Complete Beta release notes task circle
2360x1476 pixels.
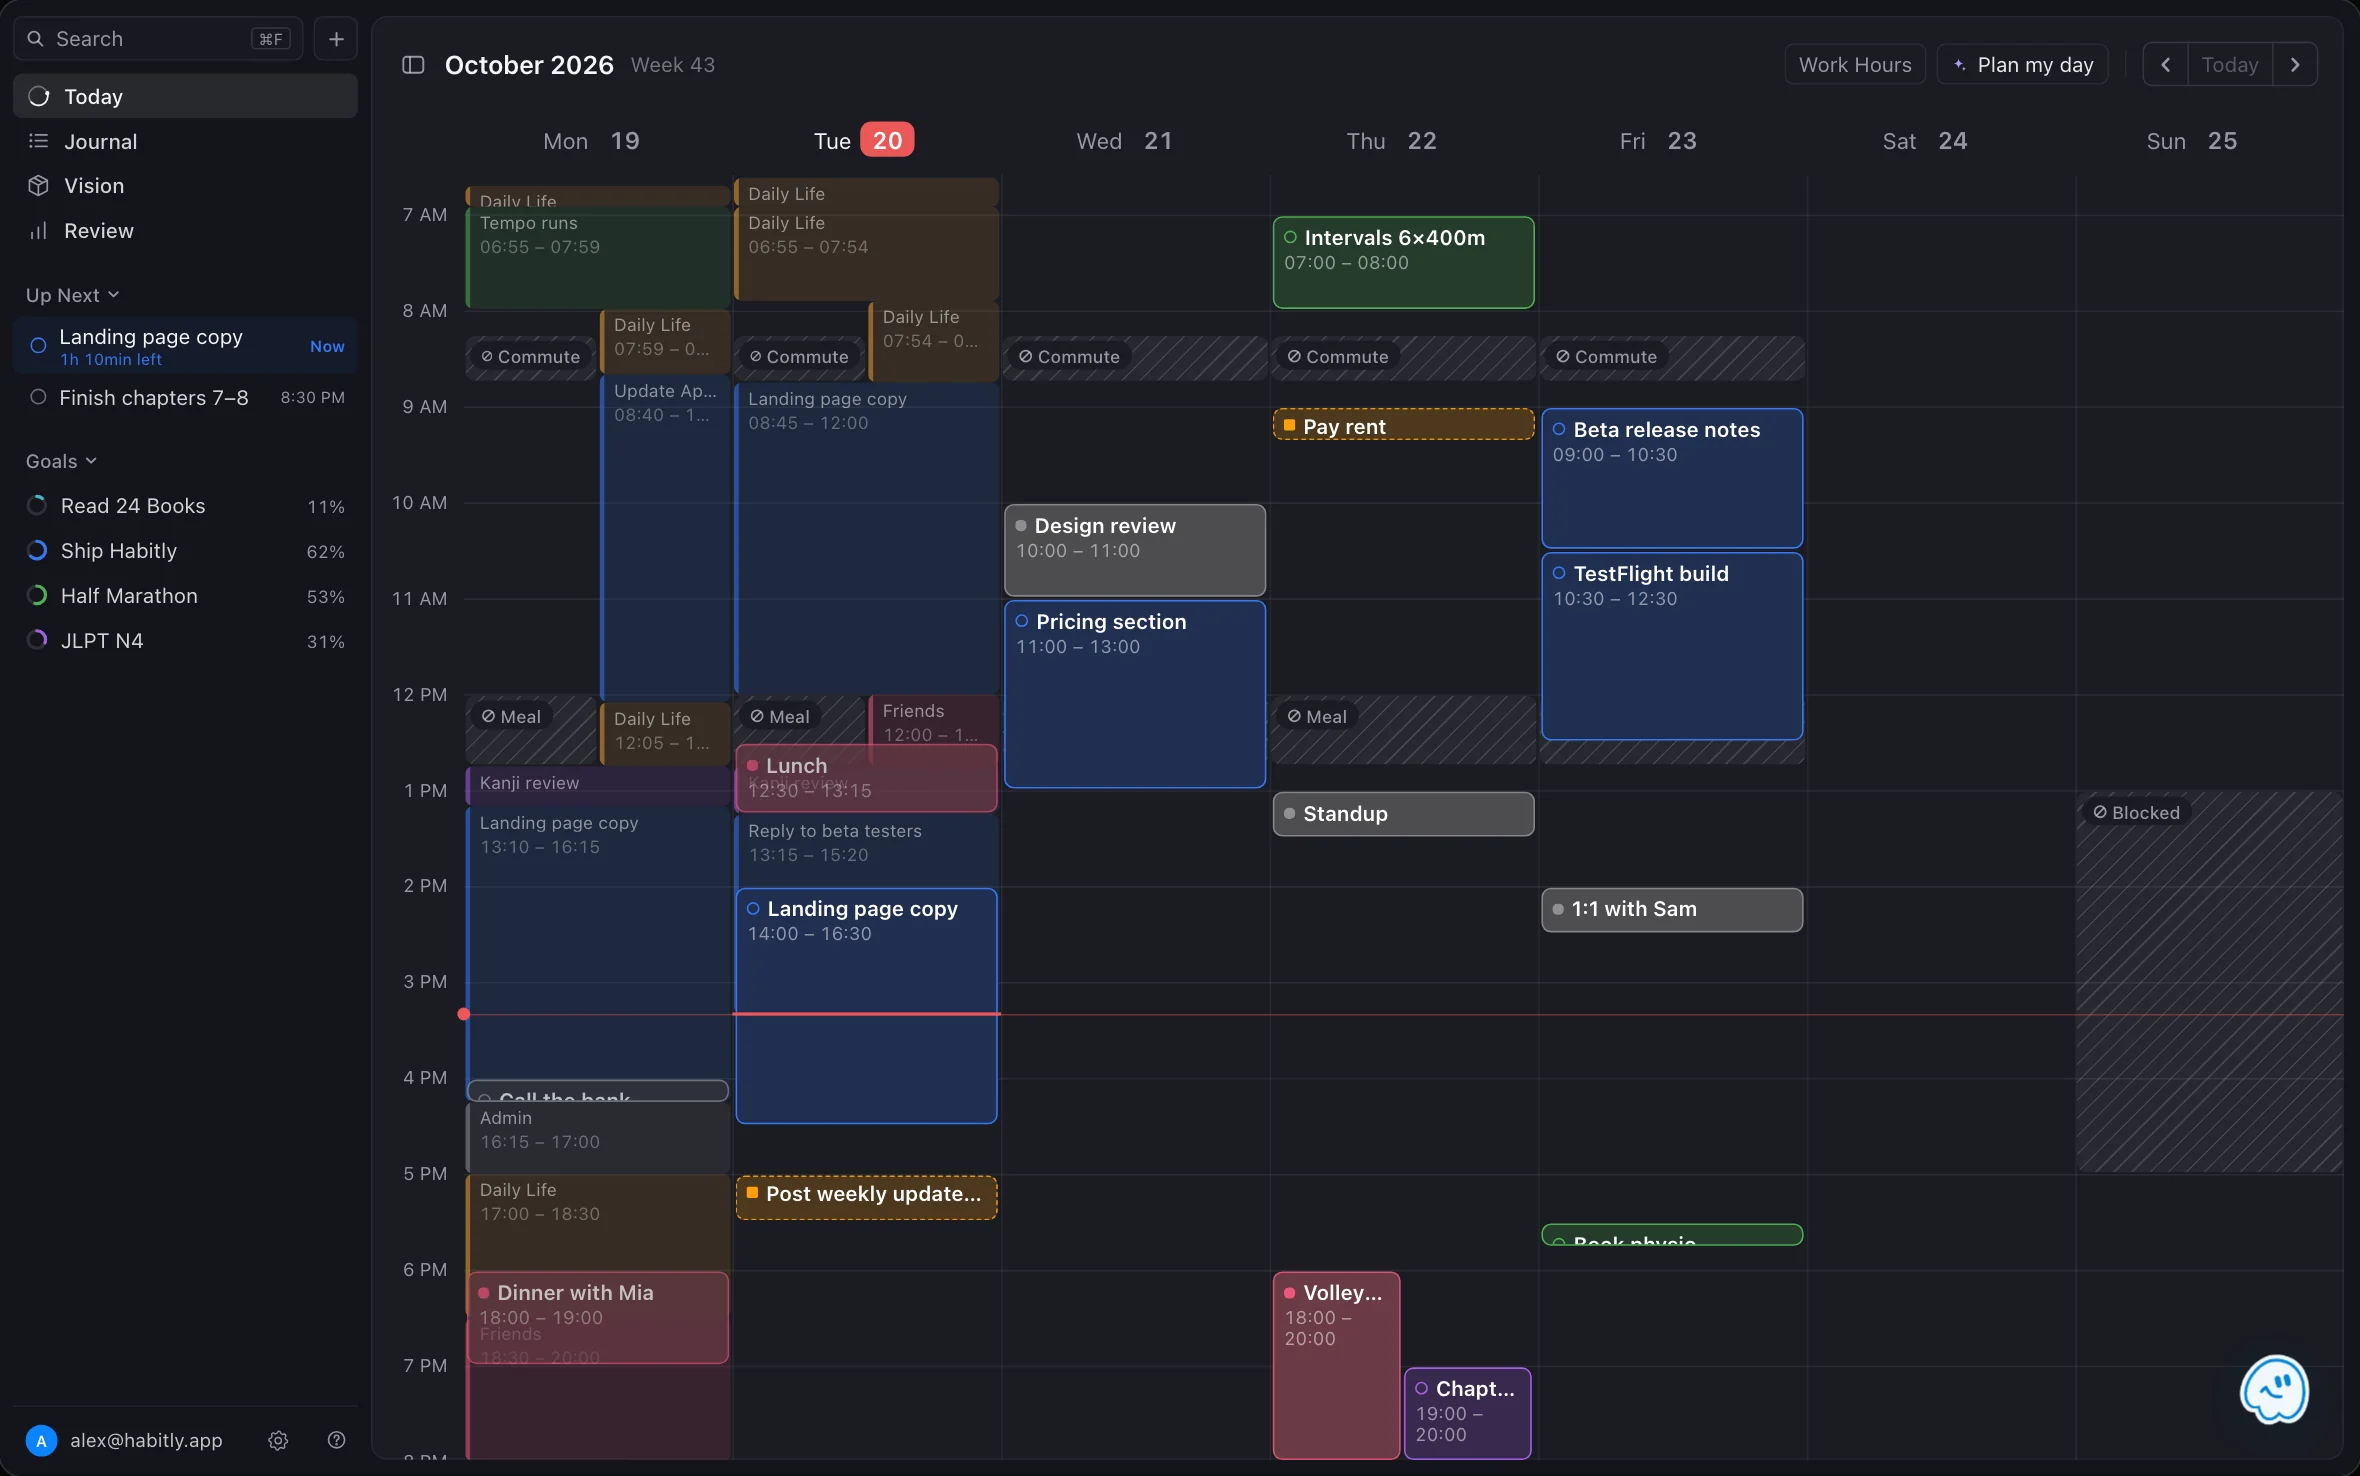[1559, 429]
